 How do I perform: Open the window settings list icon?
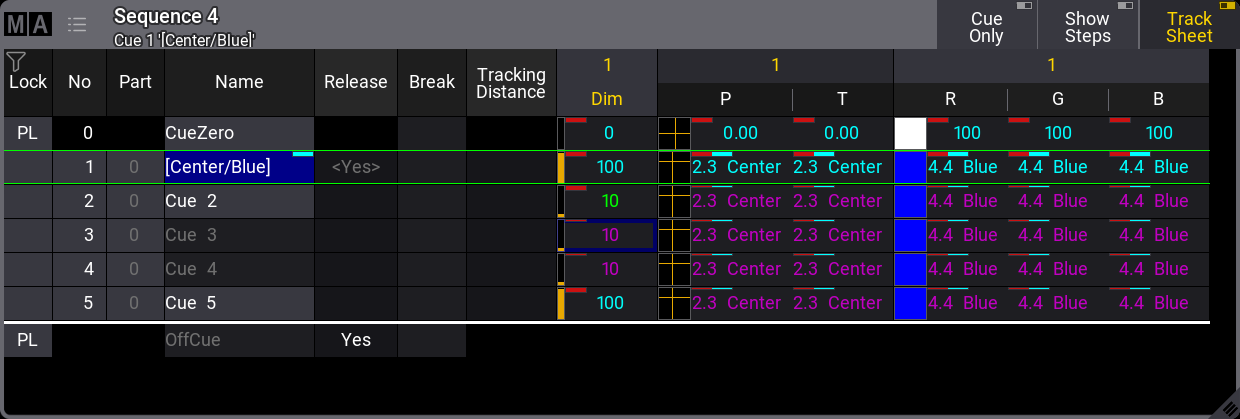coord(77,24)
